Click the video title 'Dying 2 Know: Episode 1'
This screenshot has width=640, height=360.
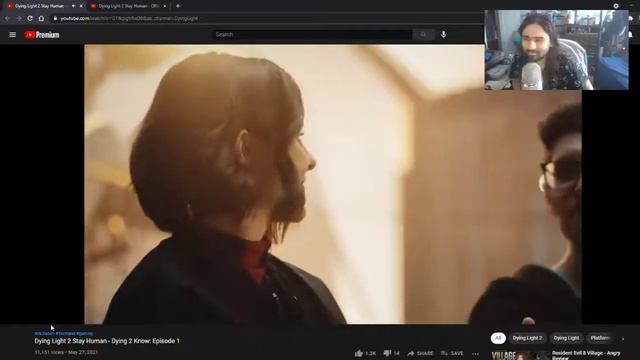[107, 341]
